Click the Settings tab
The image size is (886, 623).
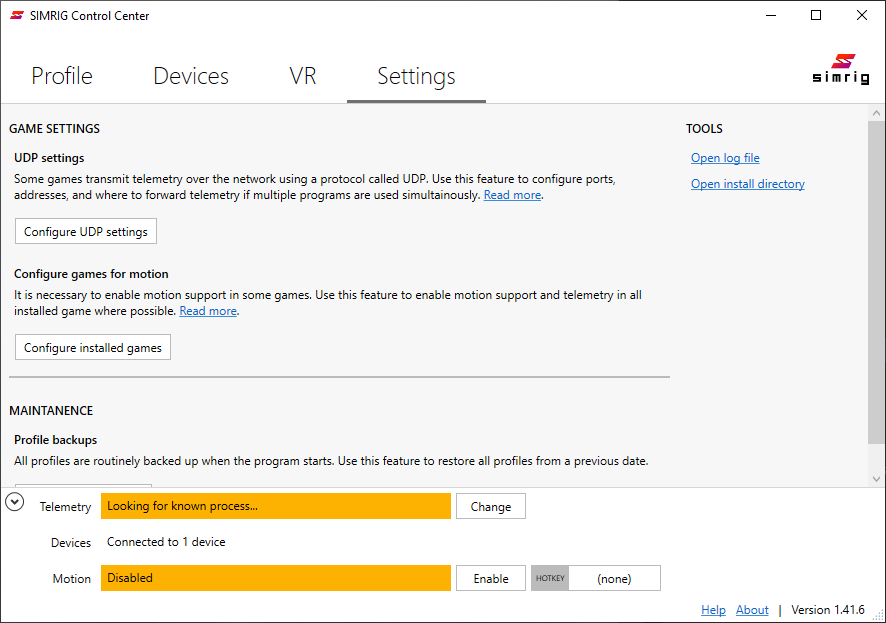[x=416, y=76]
